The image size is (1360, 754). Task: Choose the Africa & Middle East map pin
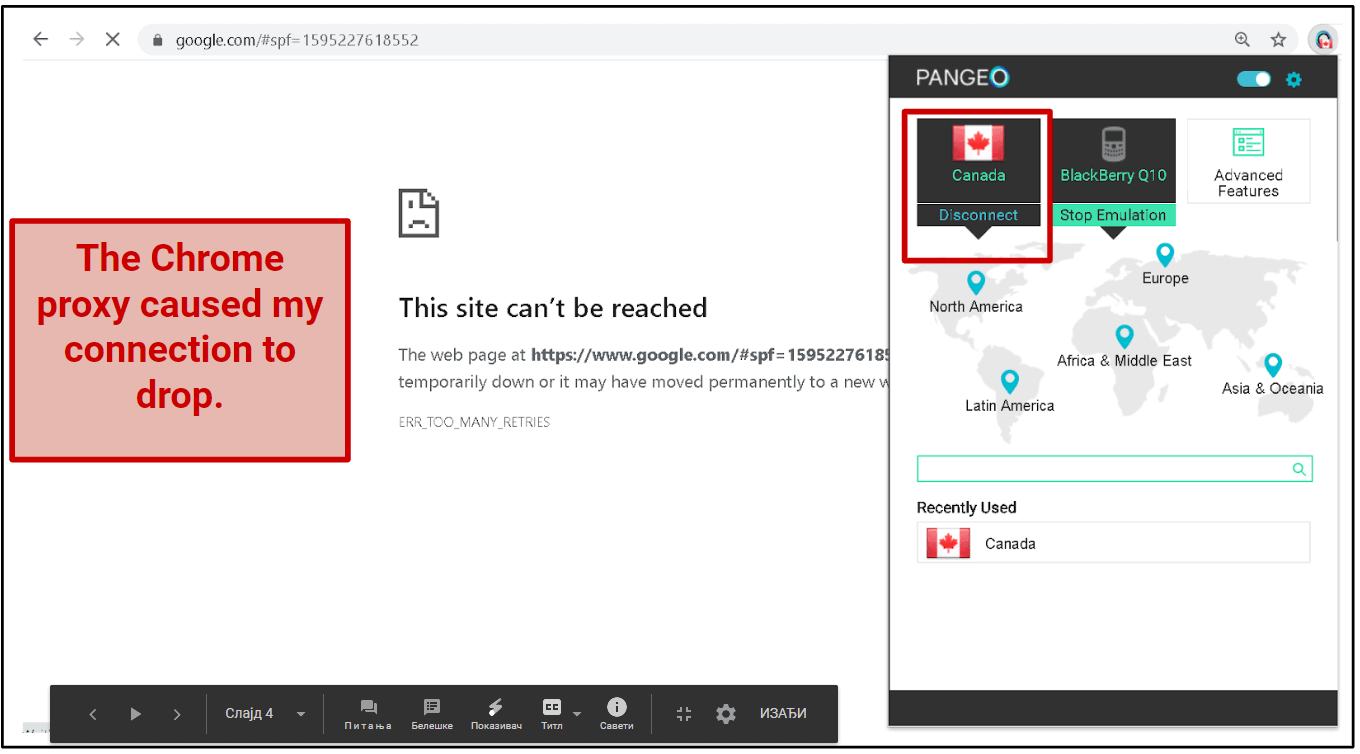(1124, 337)
